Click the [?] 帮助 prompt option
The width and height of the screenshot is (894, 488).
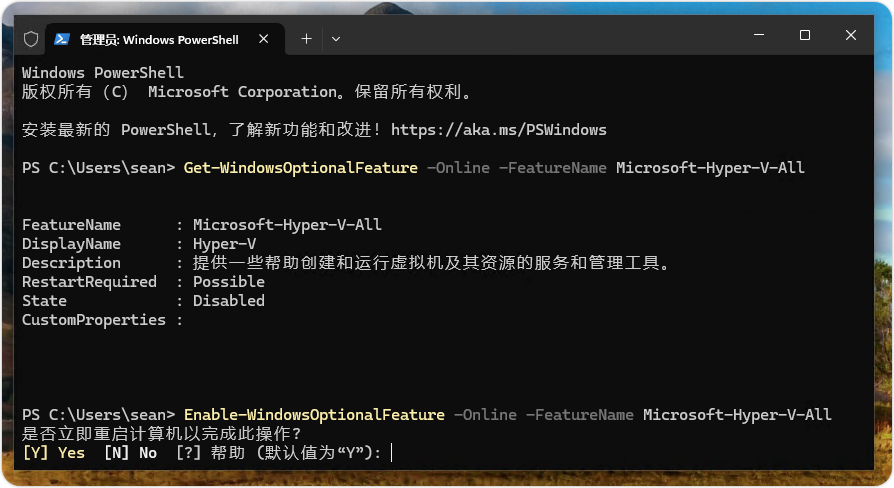pyautogui.click(x=210, y=453)
